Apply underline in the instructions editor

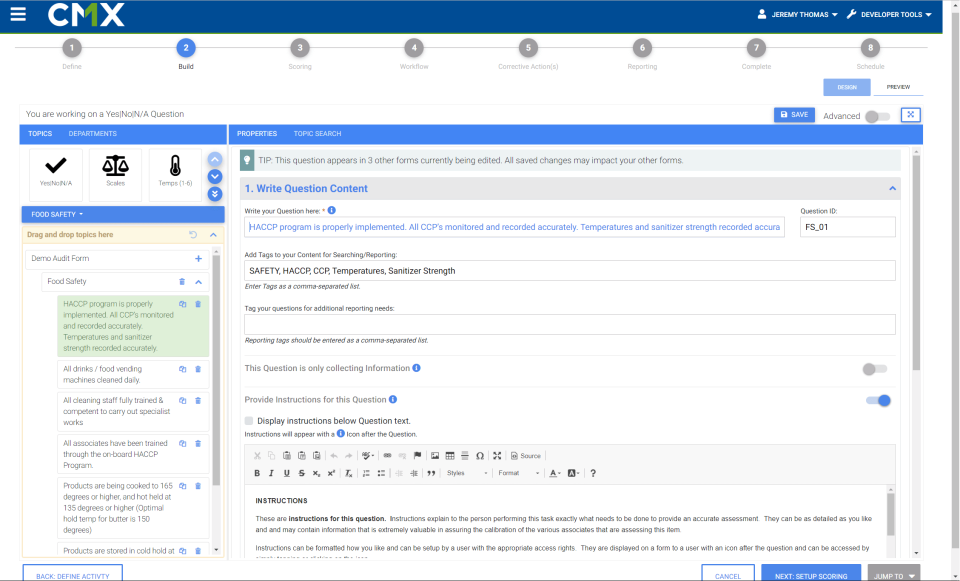pyautogui.click(x=287, y=473)
